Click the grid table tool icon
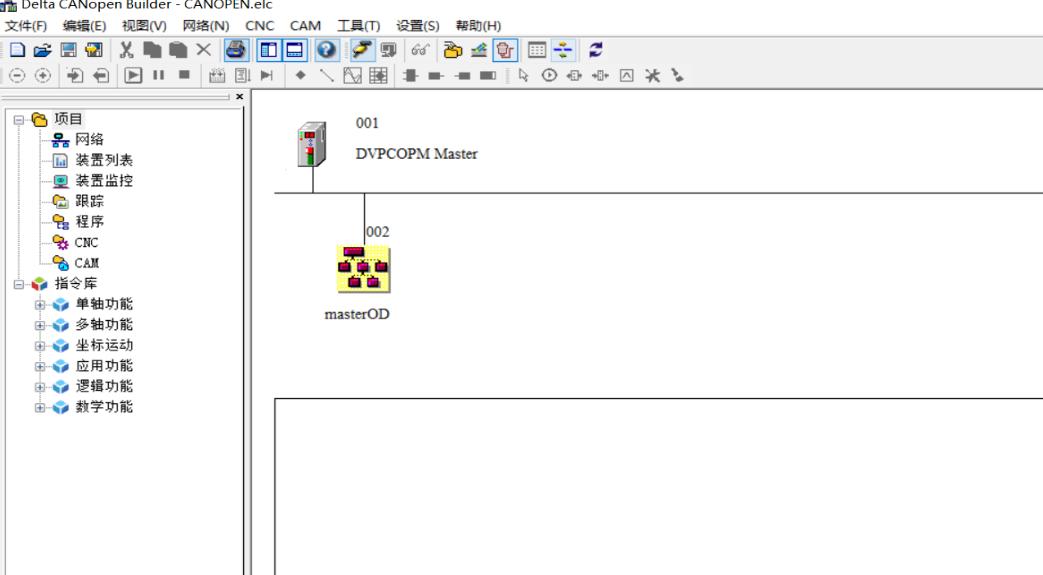The height and width of the screenshot is (575, 1043). (x=378, y=75)
